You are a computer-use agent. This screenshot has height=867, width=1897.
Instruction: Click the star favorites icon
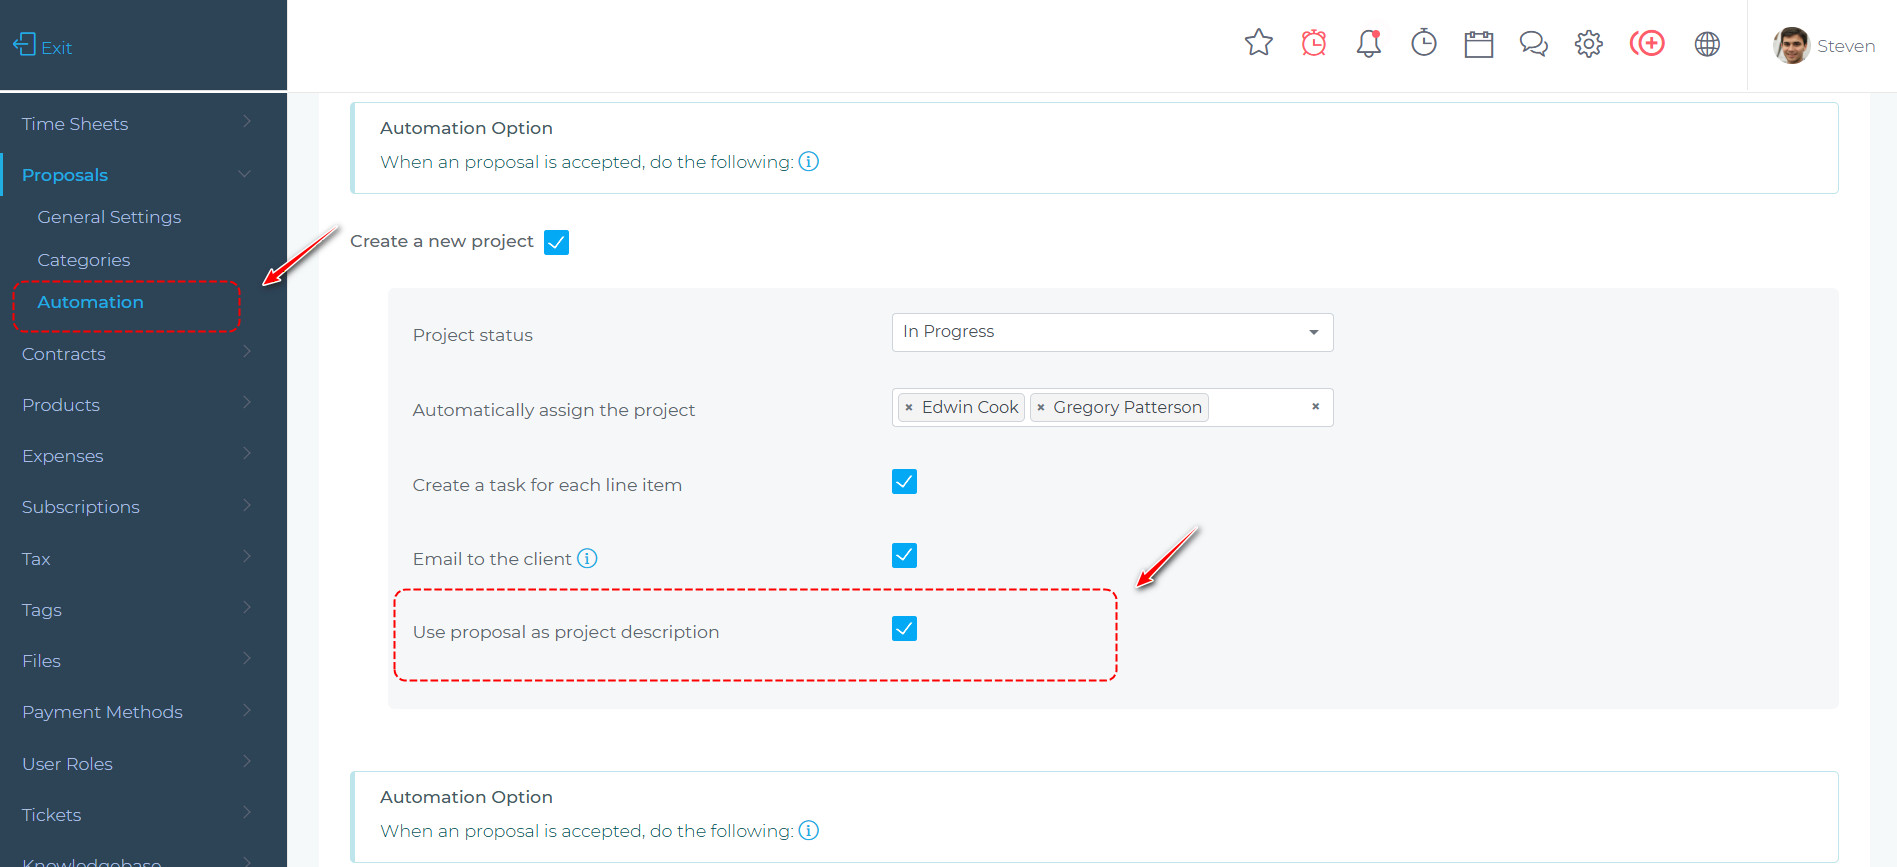[1258, 43]
